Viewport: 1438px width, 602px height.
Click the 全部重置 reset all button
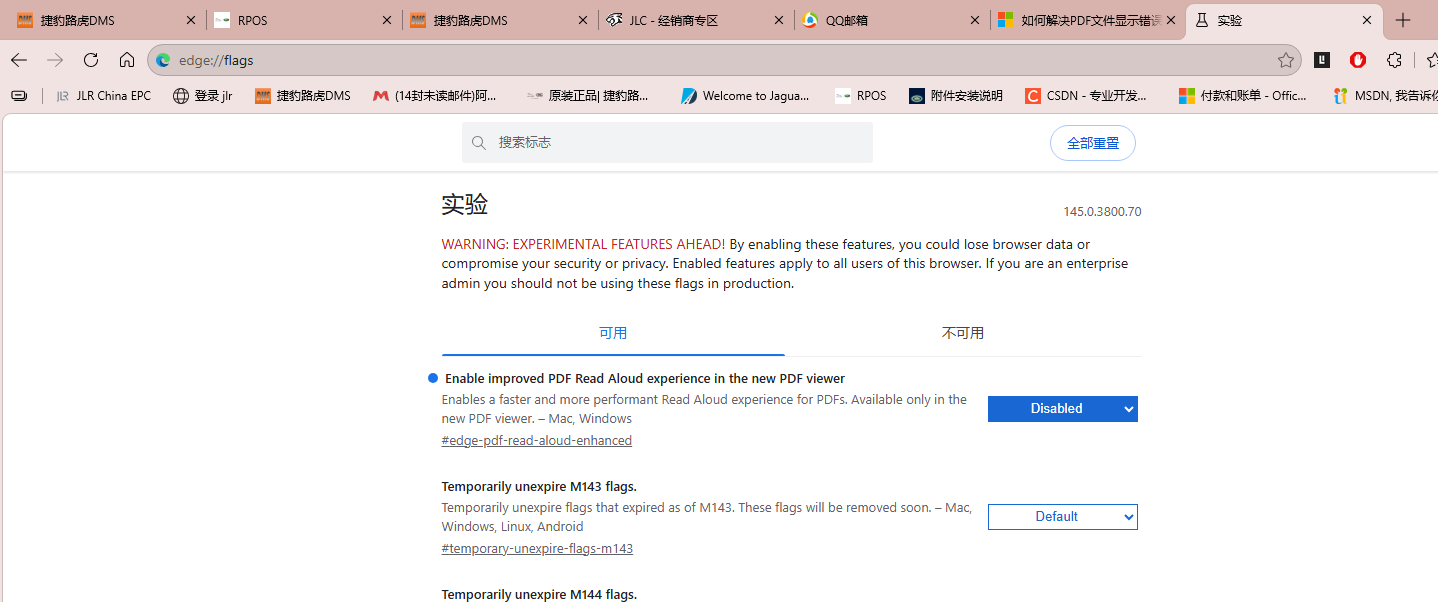point(1093,143)
